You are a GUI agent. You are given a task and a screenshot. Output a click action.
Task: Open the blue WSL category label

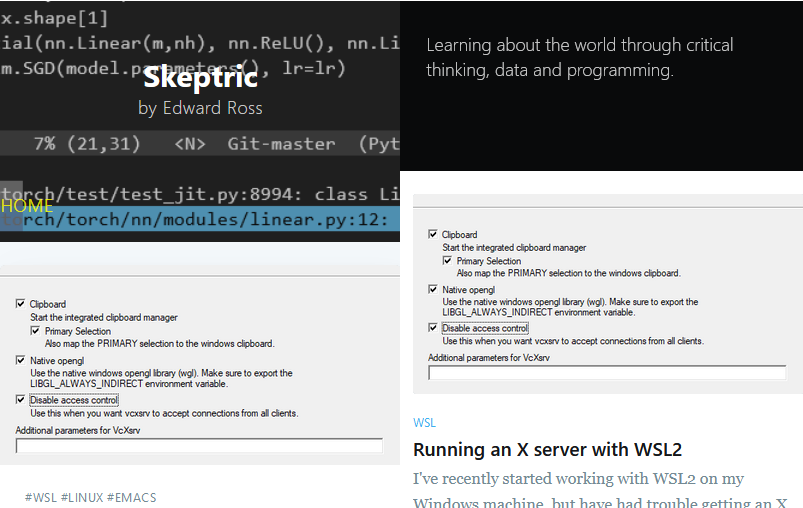tap(424, 423)
